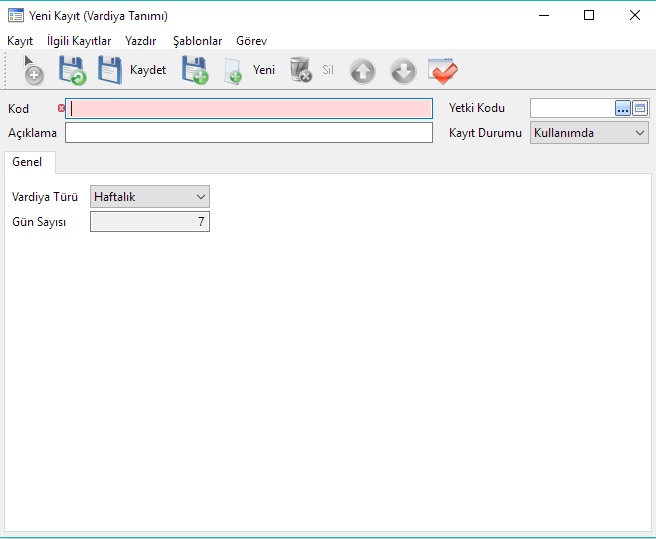Click the cursor-with-plus icon in toolbar
Image resolution: width=656 pixels, height=539 pixels.
click(x=33, y=71)
